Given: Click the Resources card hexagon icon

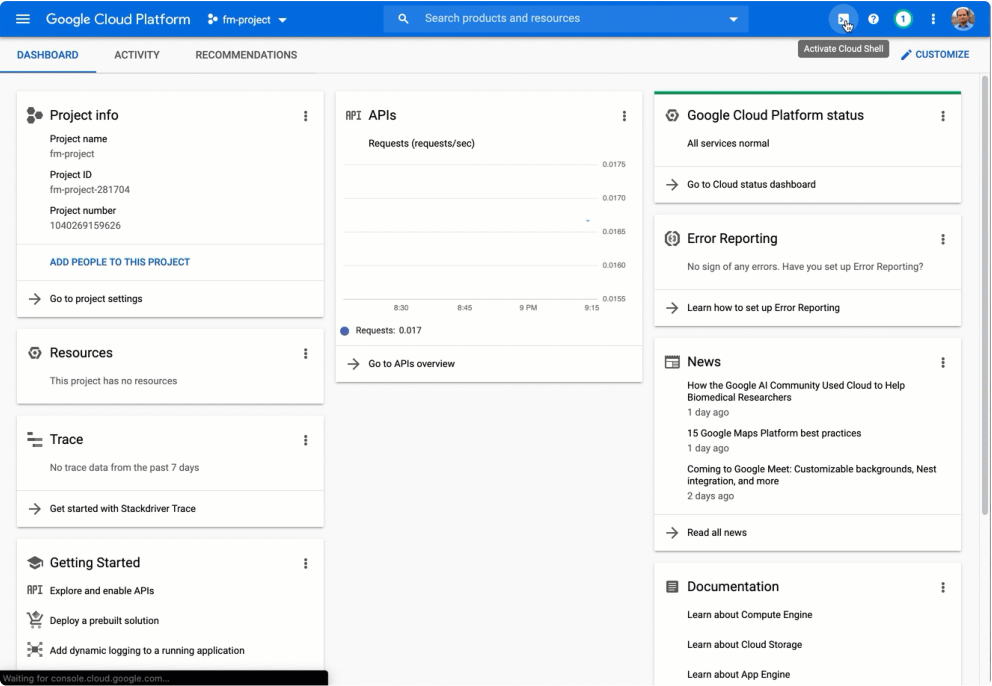Looking at the screenshot, I should coord(35,353).
